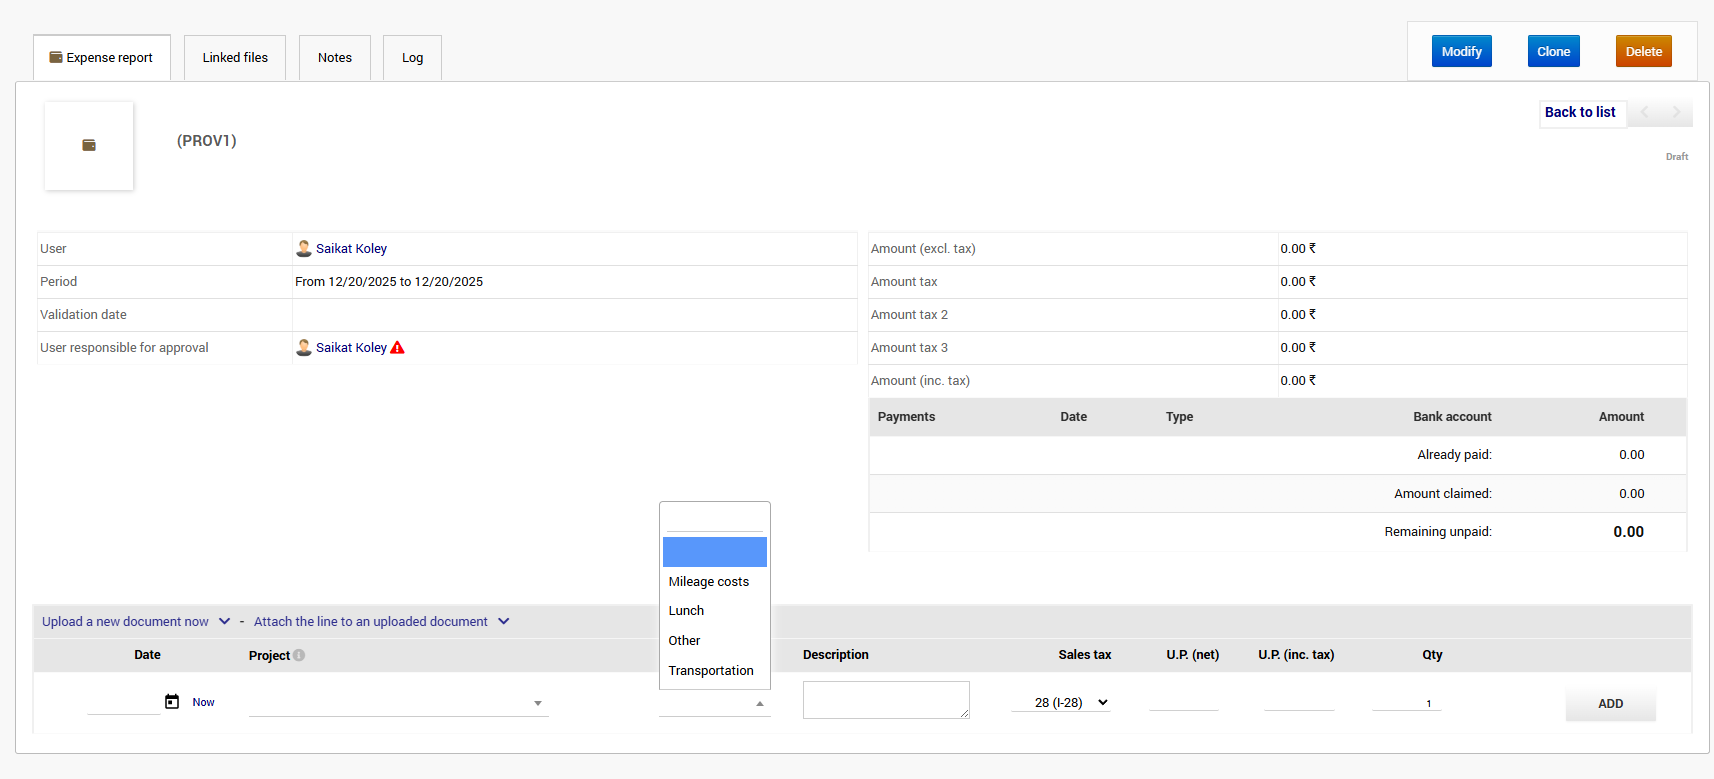
Task: Click the user avatar in User row
Action: pyautogui.click(x=304, y=249)
